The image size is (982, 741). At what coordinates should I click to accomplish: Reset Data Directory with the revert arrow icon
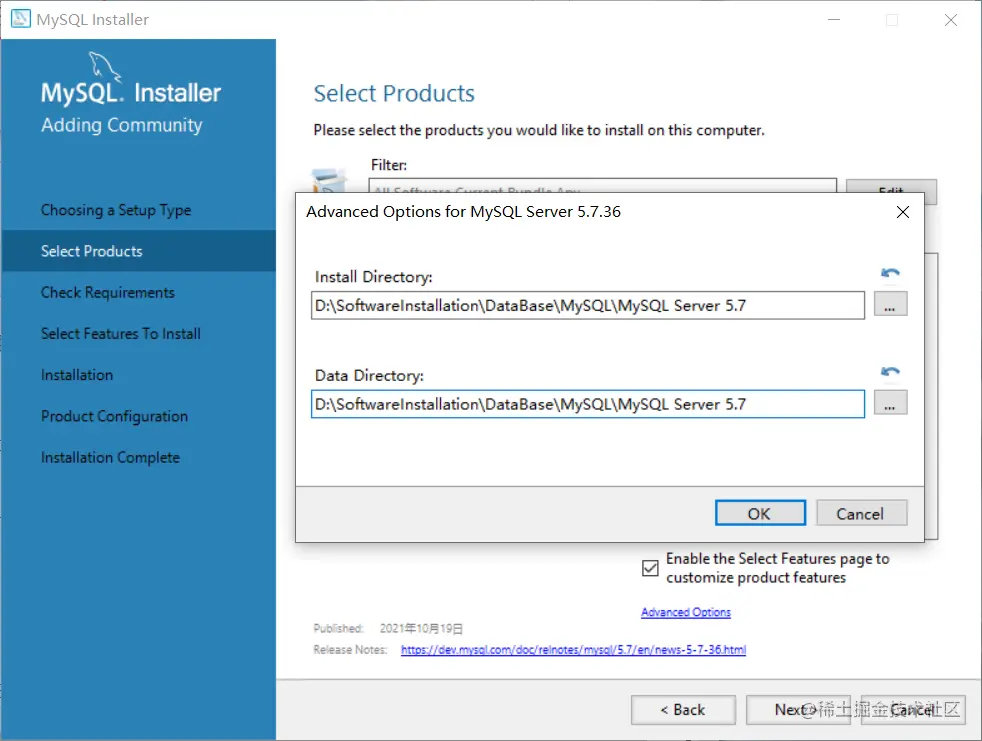coord(890,372)
